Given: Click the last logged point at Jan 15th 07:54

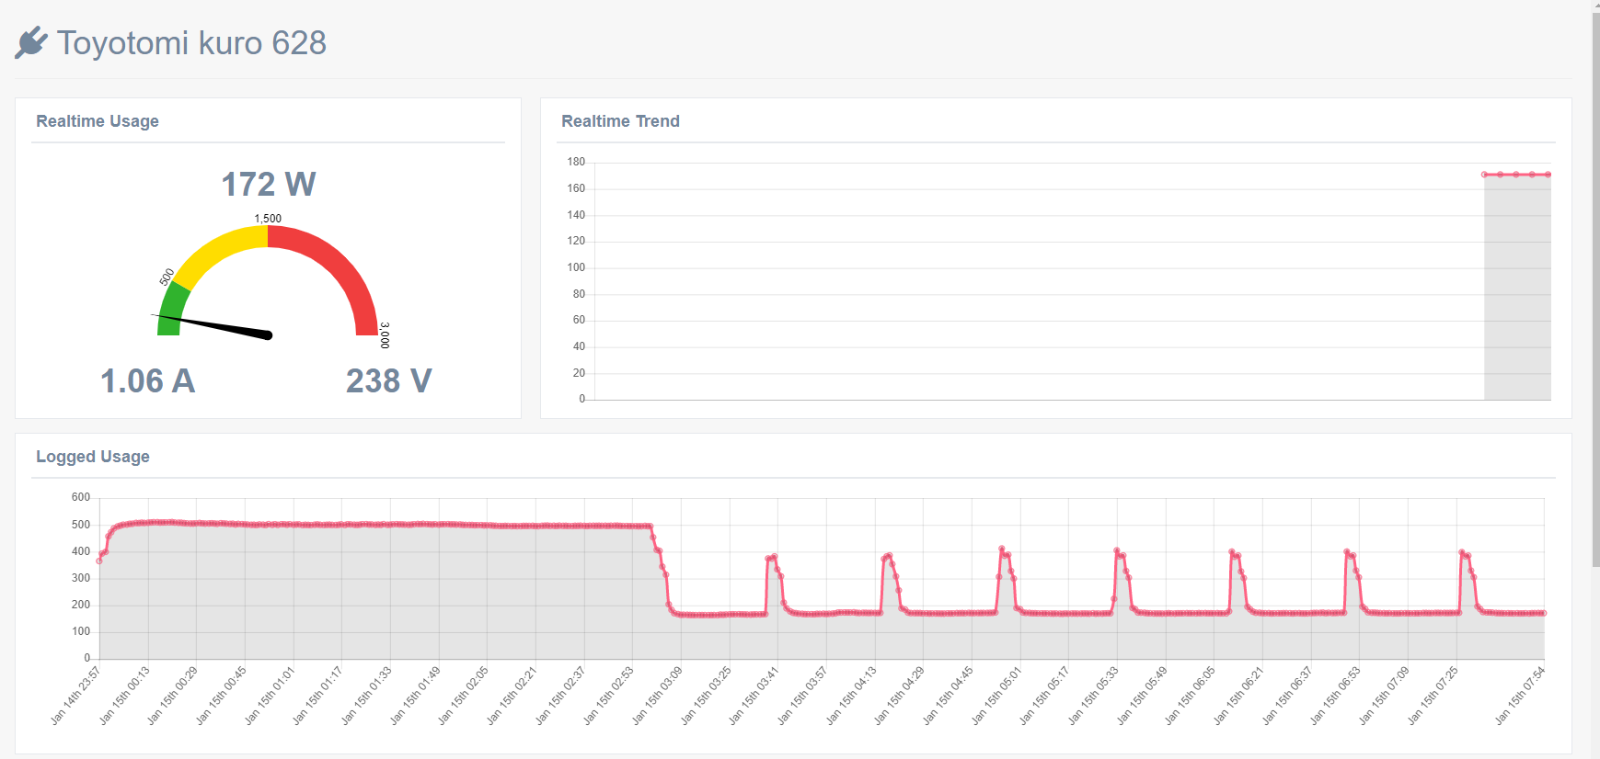Looking at the screenshot, I should (1544, 613).
